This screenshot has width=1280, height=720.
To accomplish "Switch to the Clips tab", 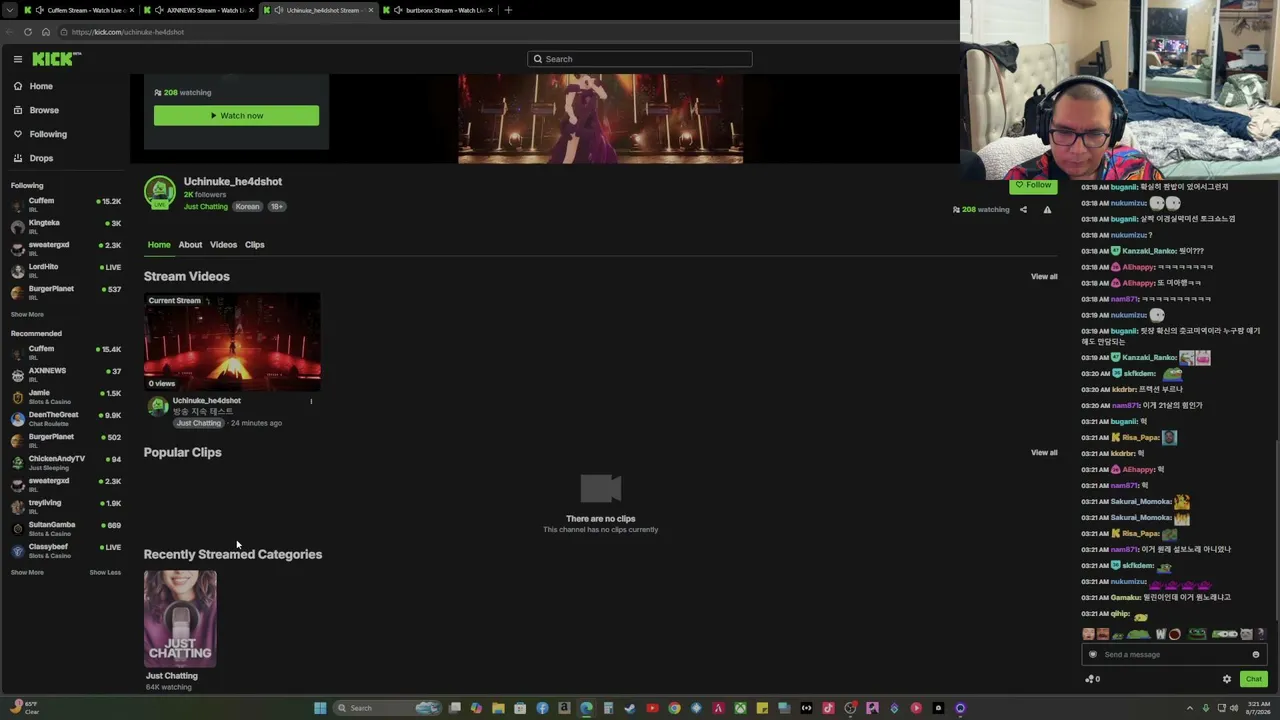I will [255, 244].
